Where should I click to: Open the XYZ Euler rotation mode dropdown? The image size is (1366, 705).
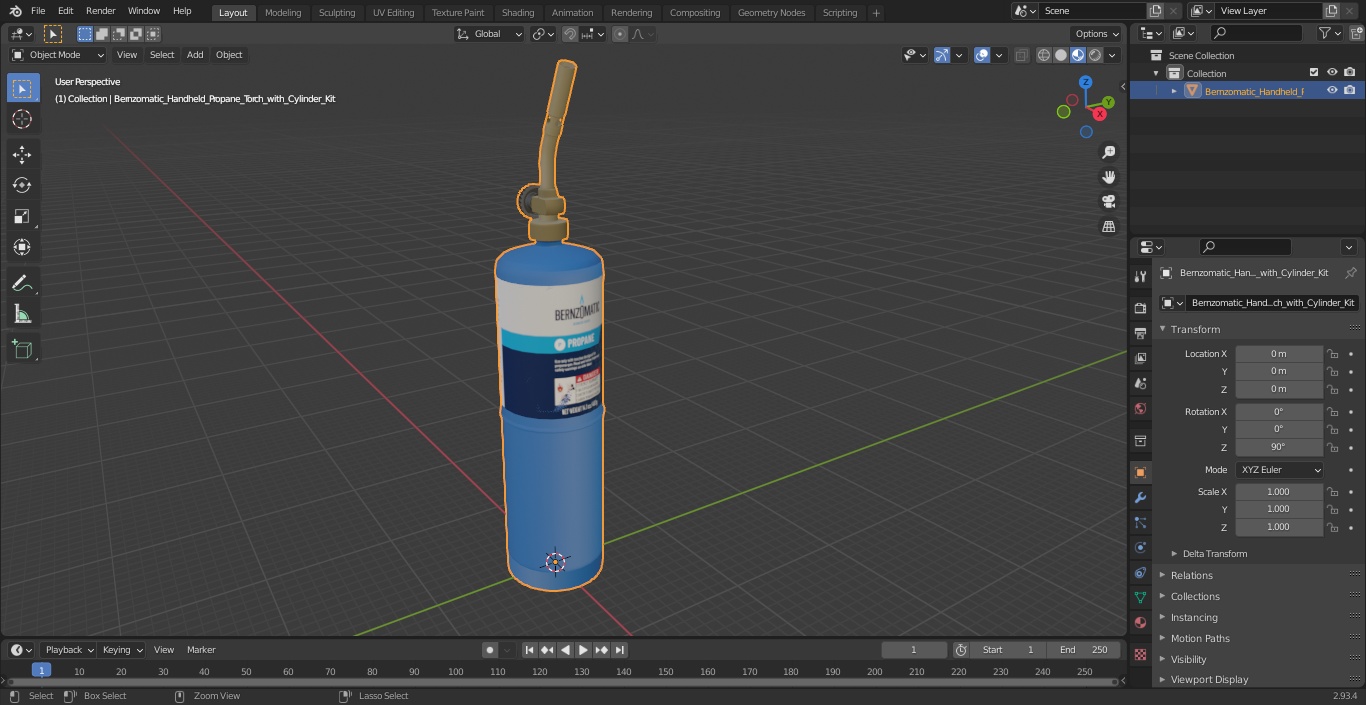[1279, 470]
